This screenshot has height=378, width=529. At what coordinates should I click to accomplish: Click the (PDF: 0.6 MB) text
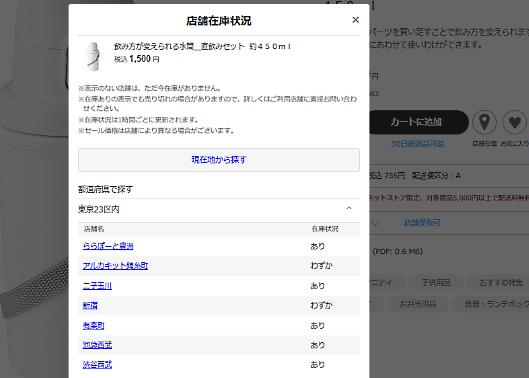pos(397,251)
